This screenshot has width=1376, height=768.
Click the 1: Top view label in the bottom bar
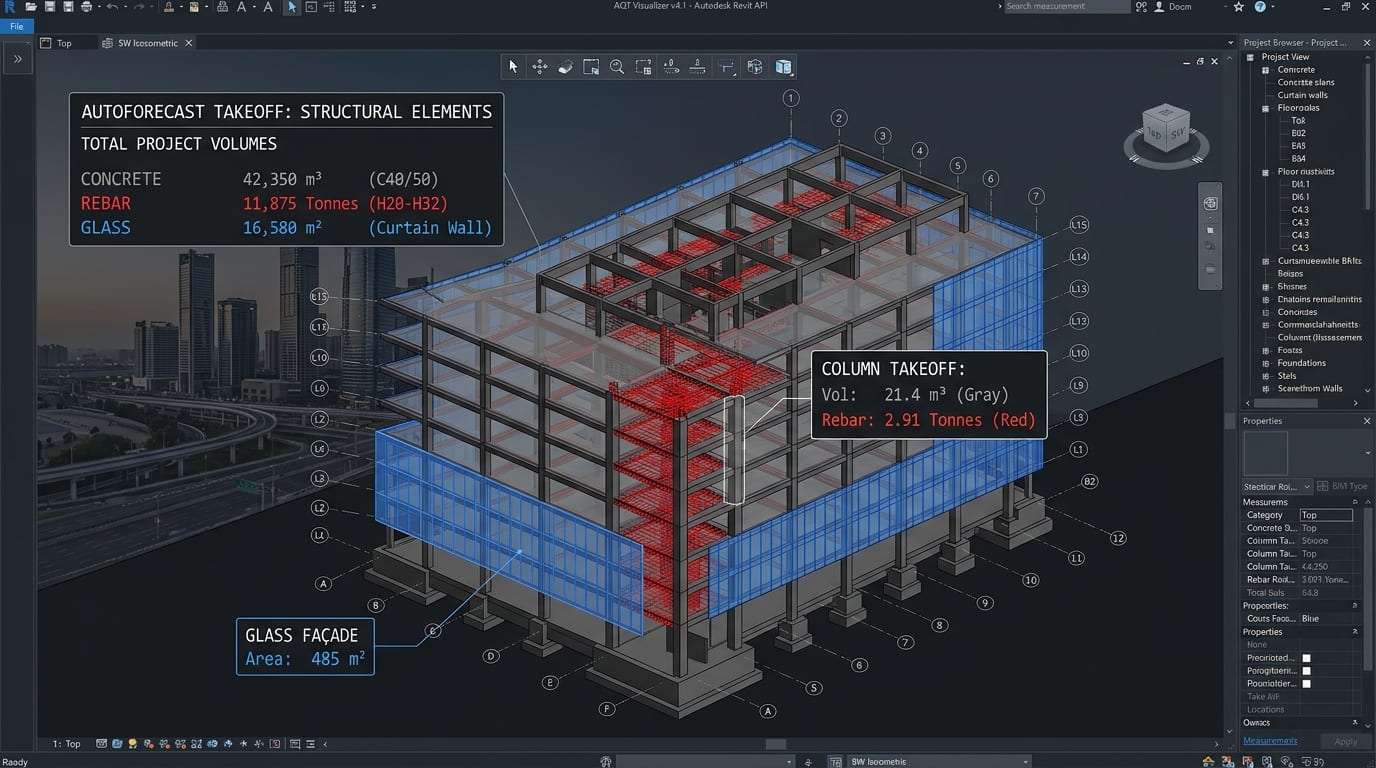[x=66, y=744]
